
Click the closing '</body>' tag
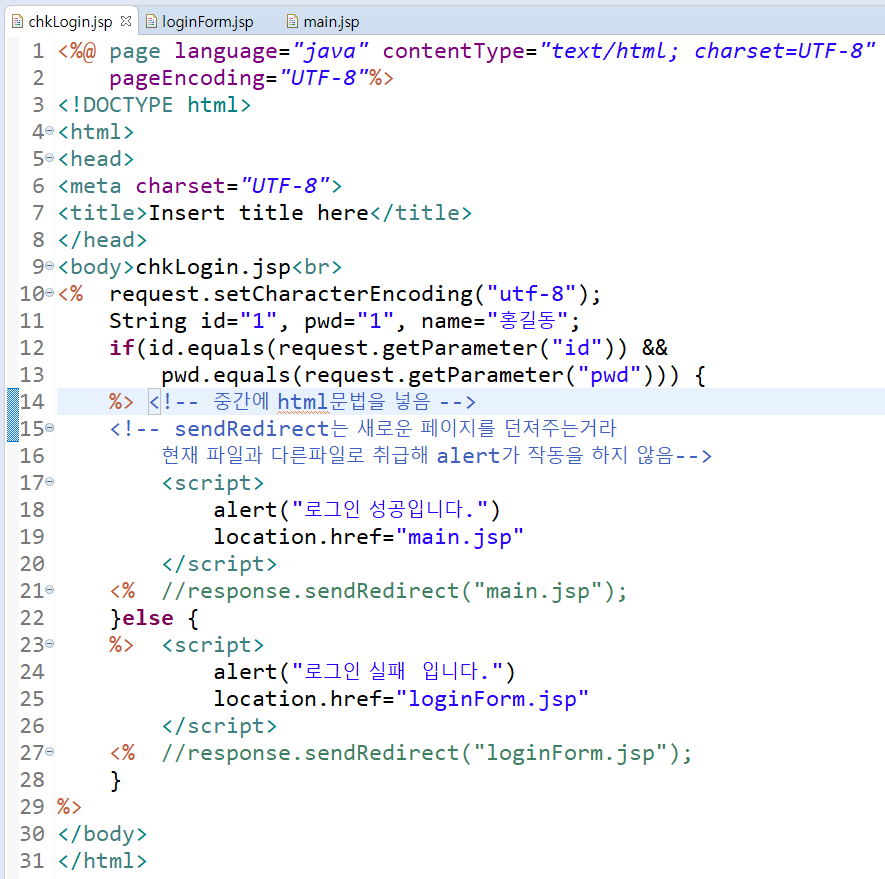pos(102,834)
